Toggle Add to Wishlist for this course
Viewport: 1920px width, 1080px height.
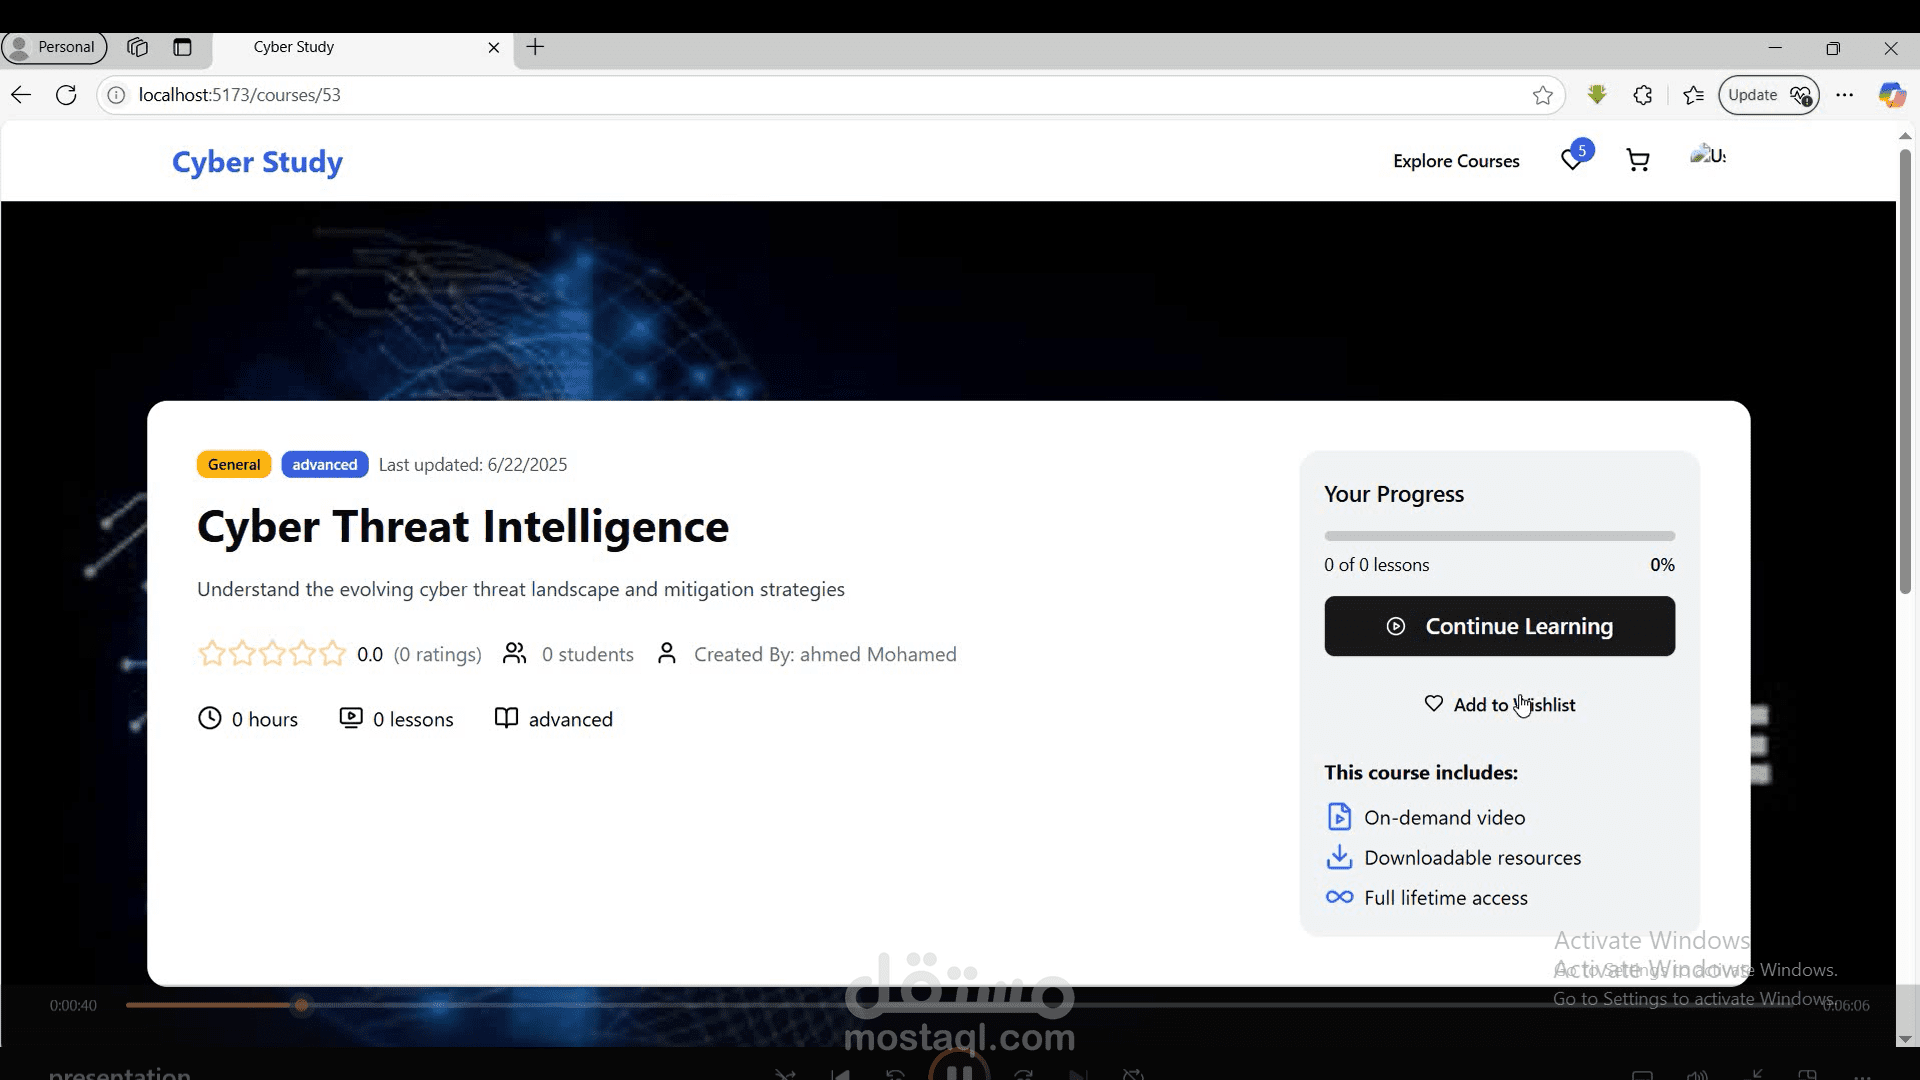click(x=1499, y=705)
